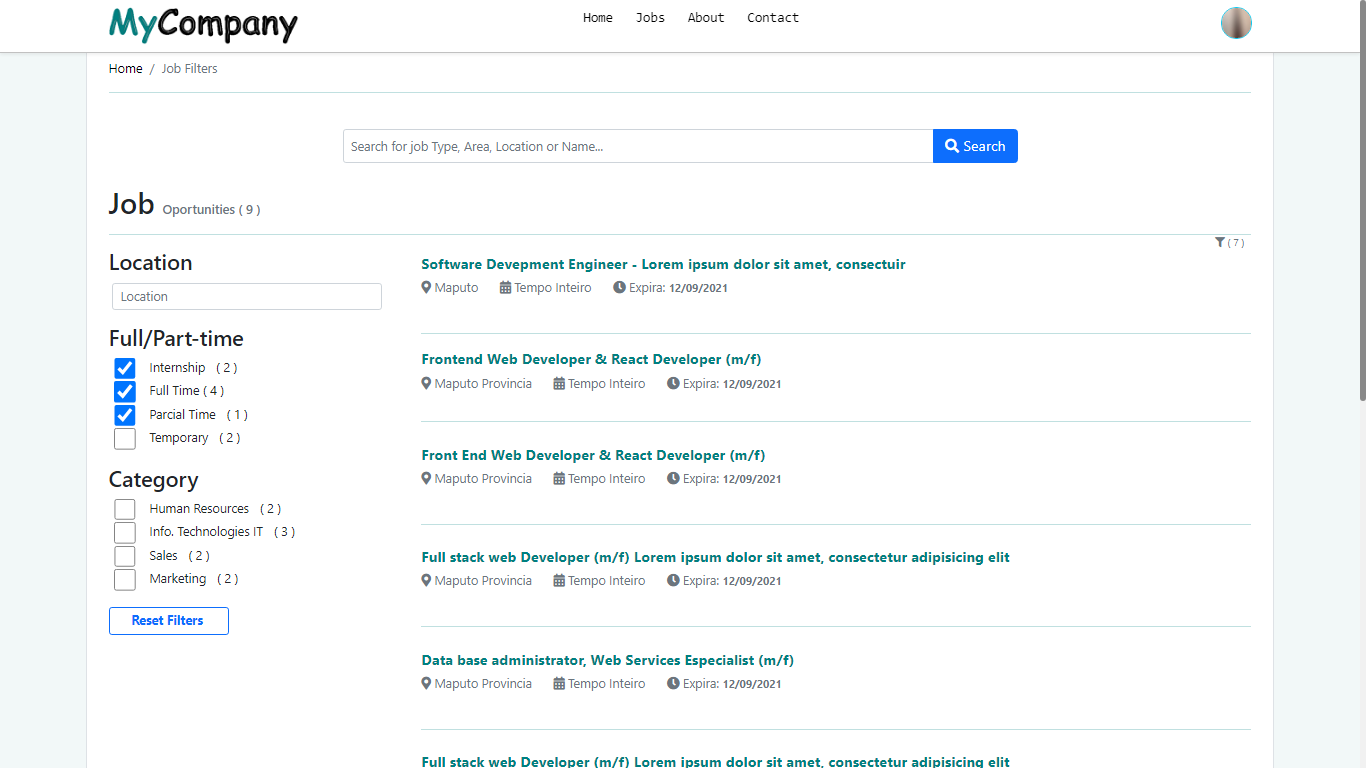Click the filter funnel icon above job list
This screenshot has width=1366, height=768.
coord(1220,243)
